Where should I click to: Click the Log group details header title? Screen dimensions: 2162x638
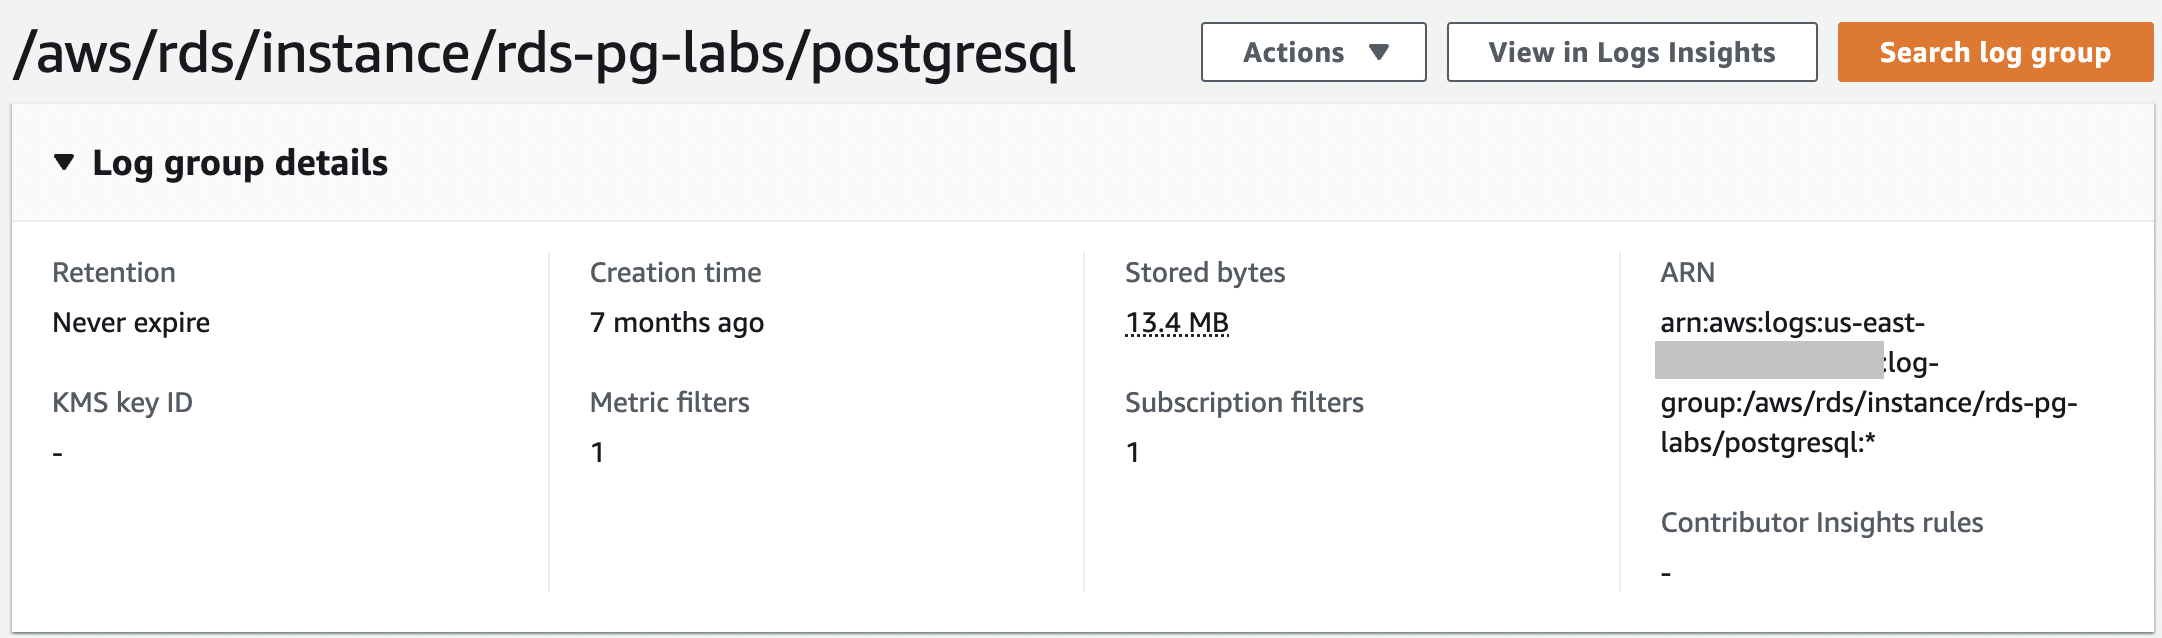click(x=240, y=163)
